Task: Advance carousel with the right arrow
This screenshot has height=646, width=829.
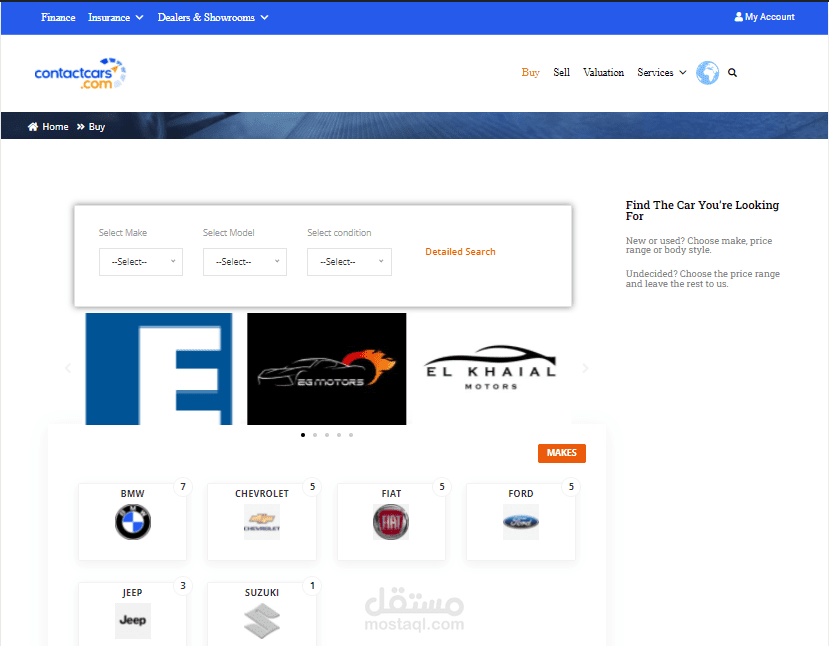Action: 585,368
